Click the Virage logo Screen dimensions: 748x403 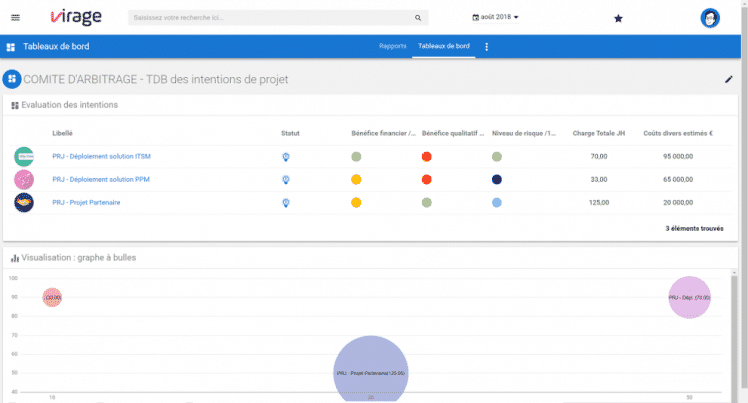point(76,18)
